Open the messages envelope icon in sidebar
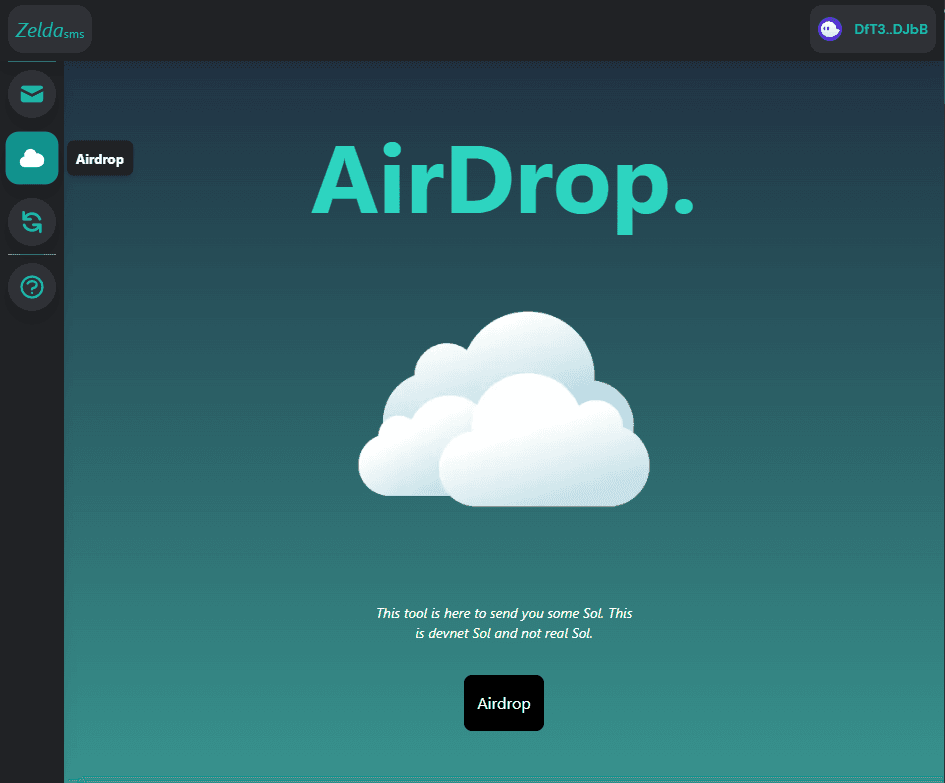 [x=32, y=94]
